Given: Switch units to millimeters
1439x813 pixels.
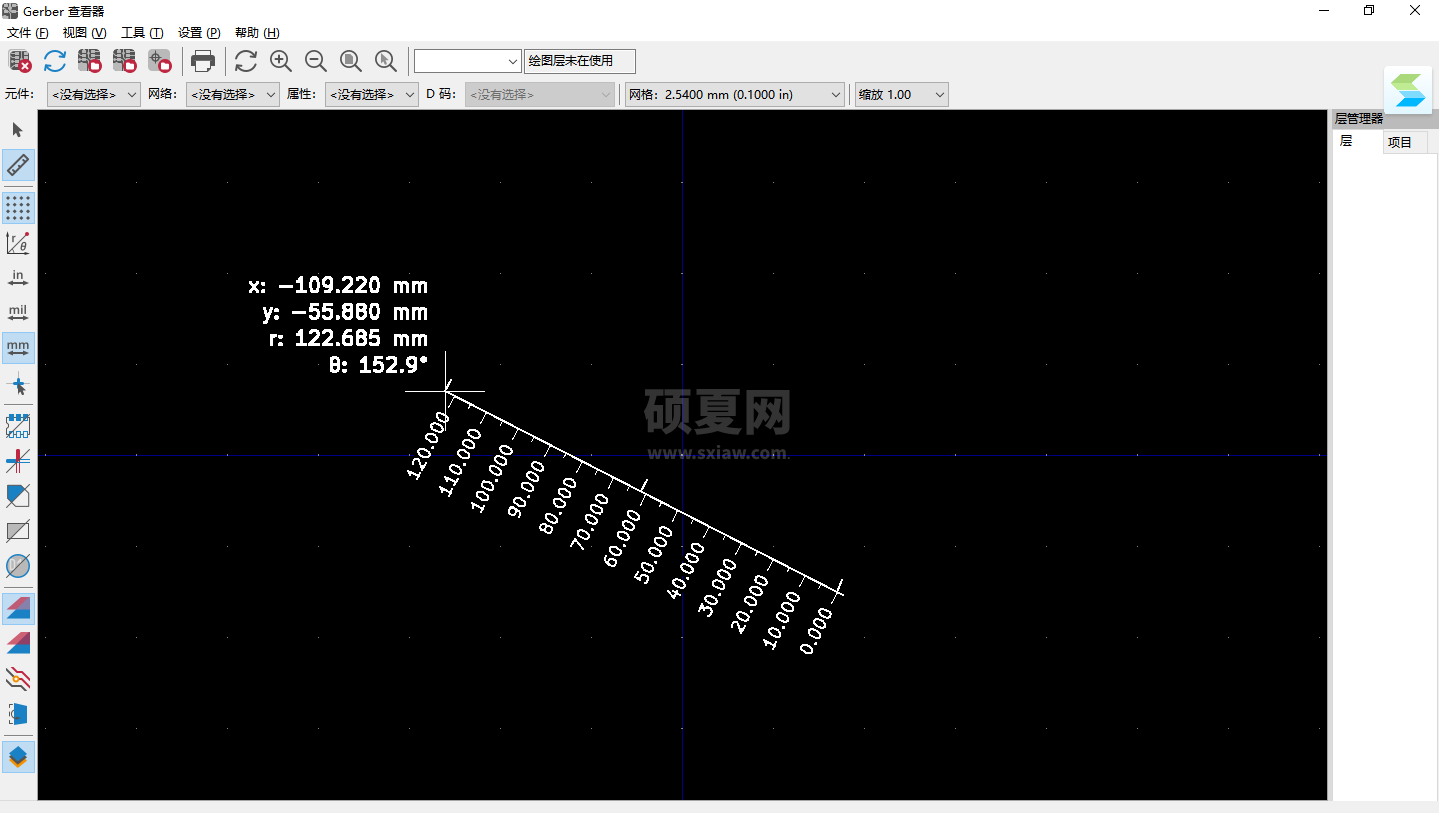Looking at the screenshot, I should [x=18, y=348].
